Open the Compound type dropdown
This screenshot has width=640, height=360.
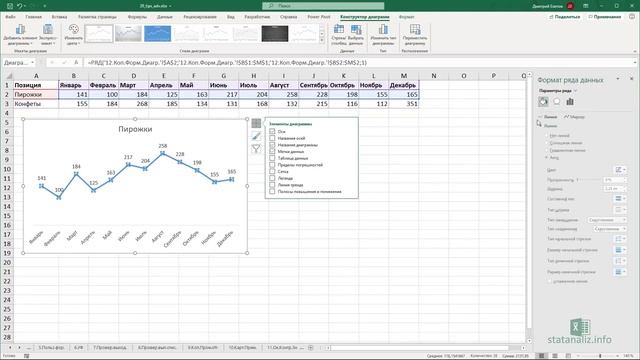pyautogui.click(x=620, y=199)
